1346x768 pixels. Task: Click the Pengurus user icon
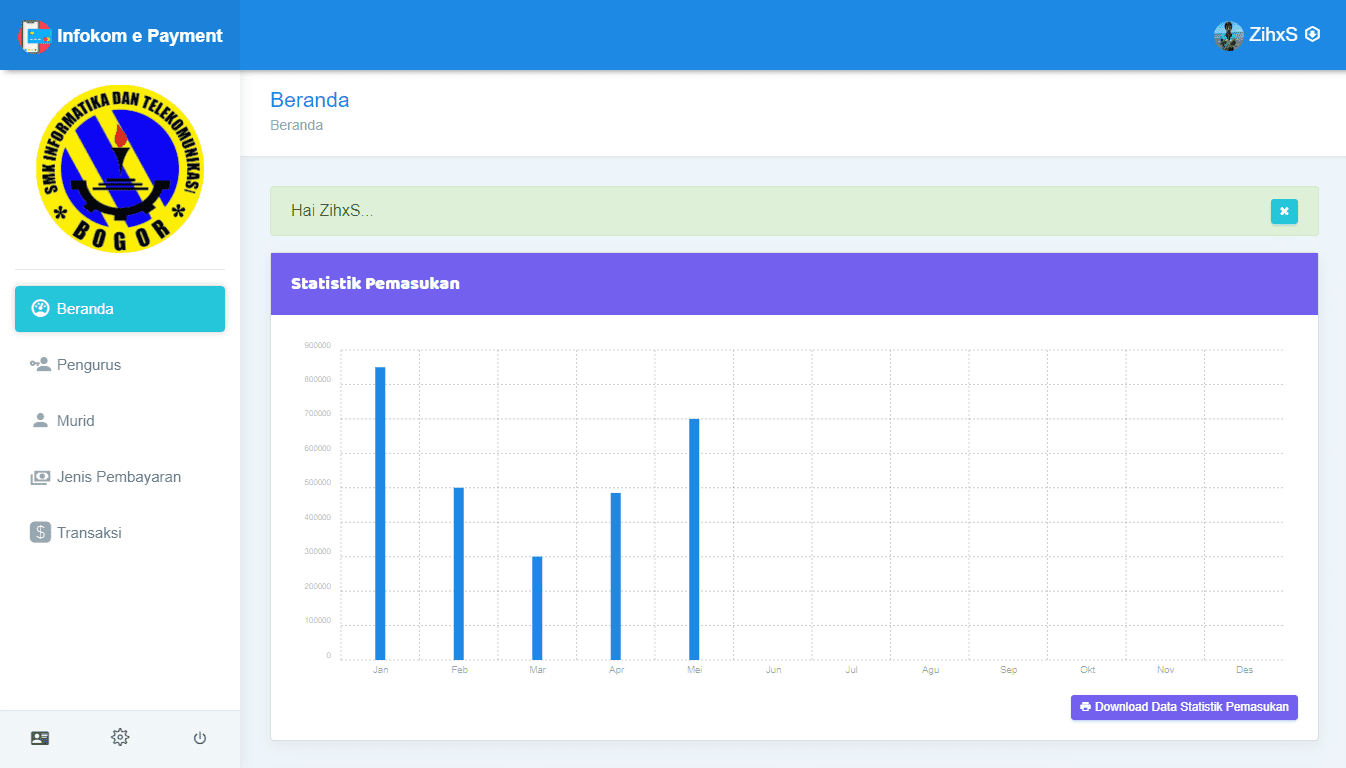[40, 365]
